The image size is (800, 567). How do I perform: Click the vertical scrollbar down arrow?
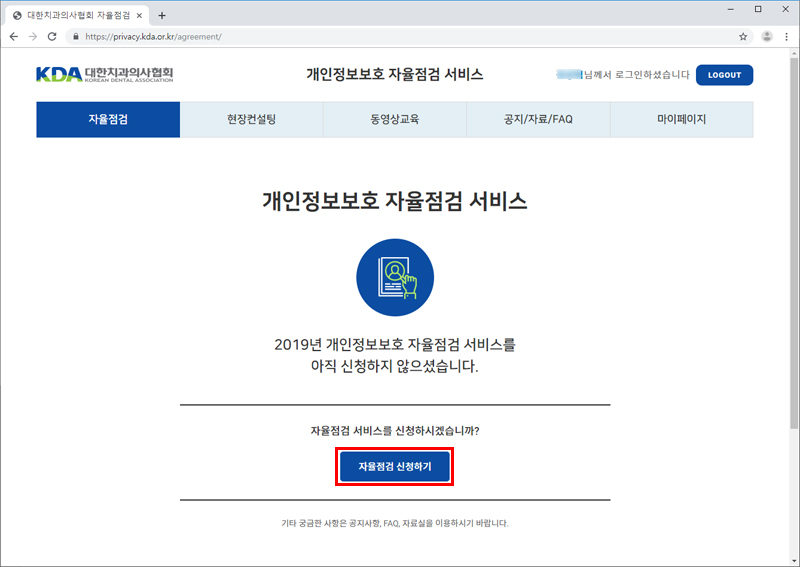[793, 560]
